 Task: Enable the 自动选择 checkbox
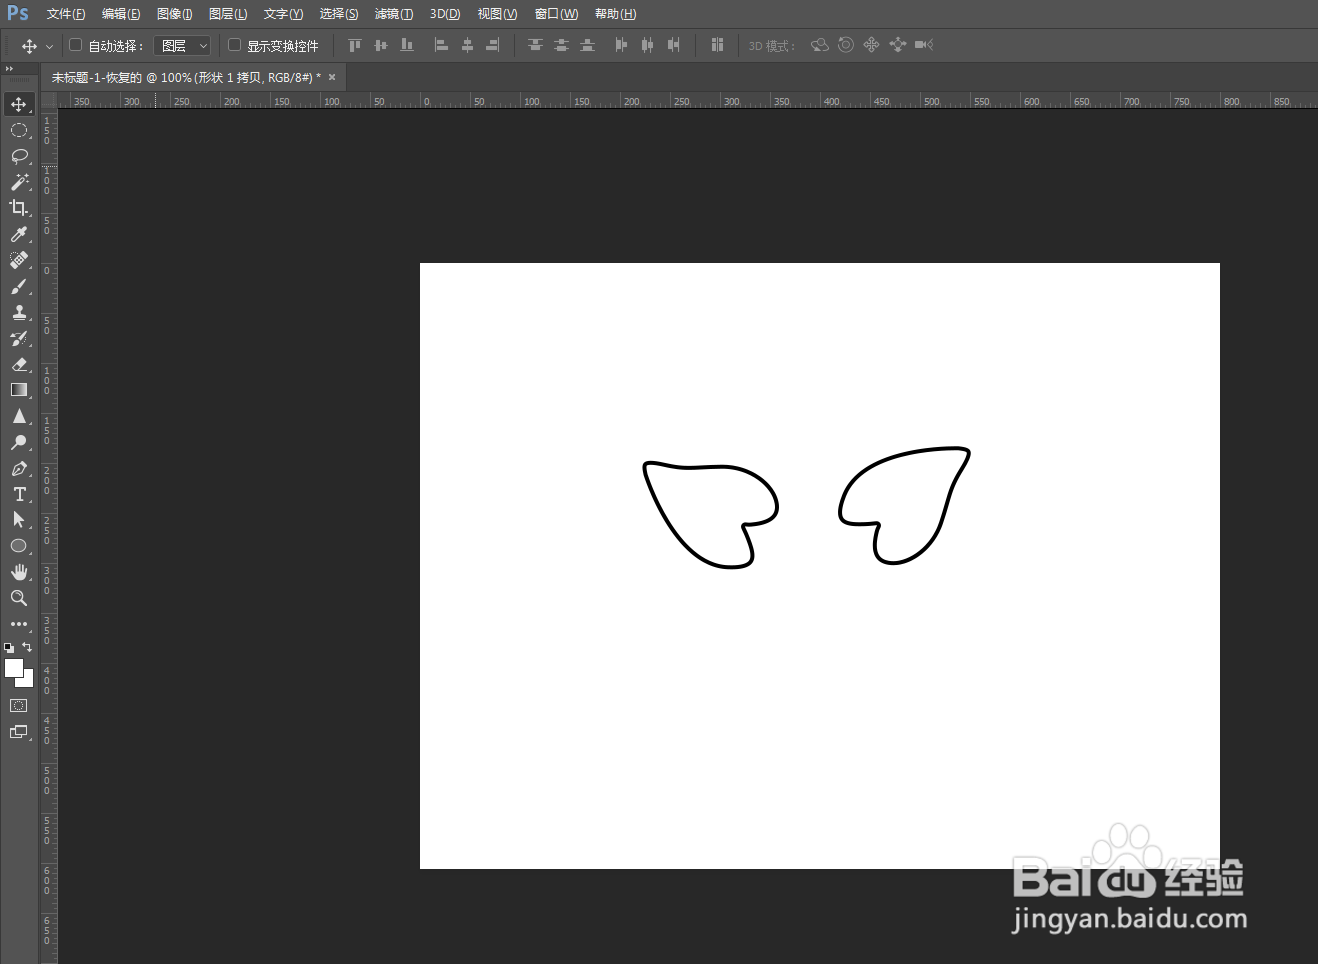click(x=75, y=45)
